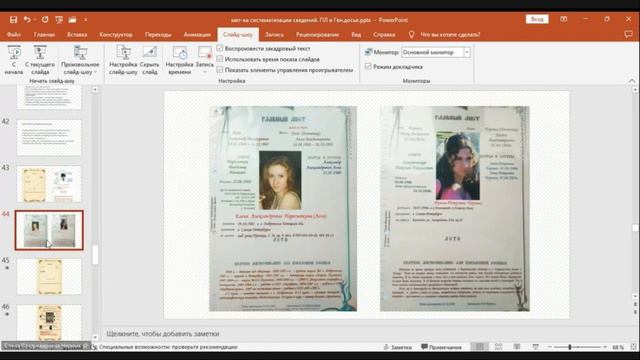Open the Монитор combo box dropdown
The width and height of the screenshot is (640, 360).
[x=467, y=52]
